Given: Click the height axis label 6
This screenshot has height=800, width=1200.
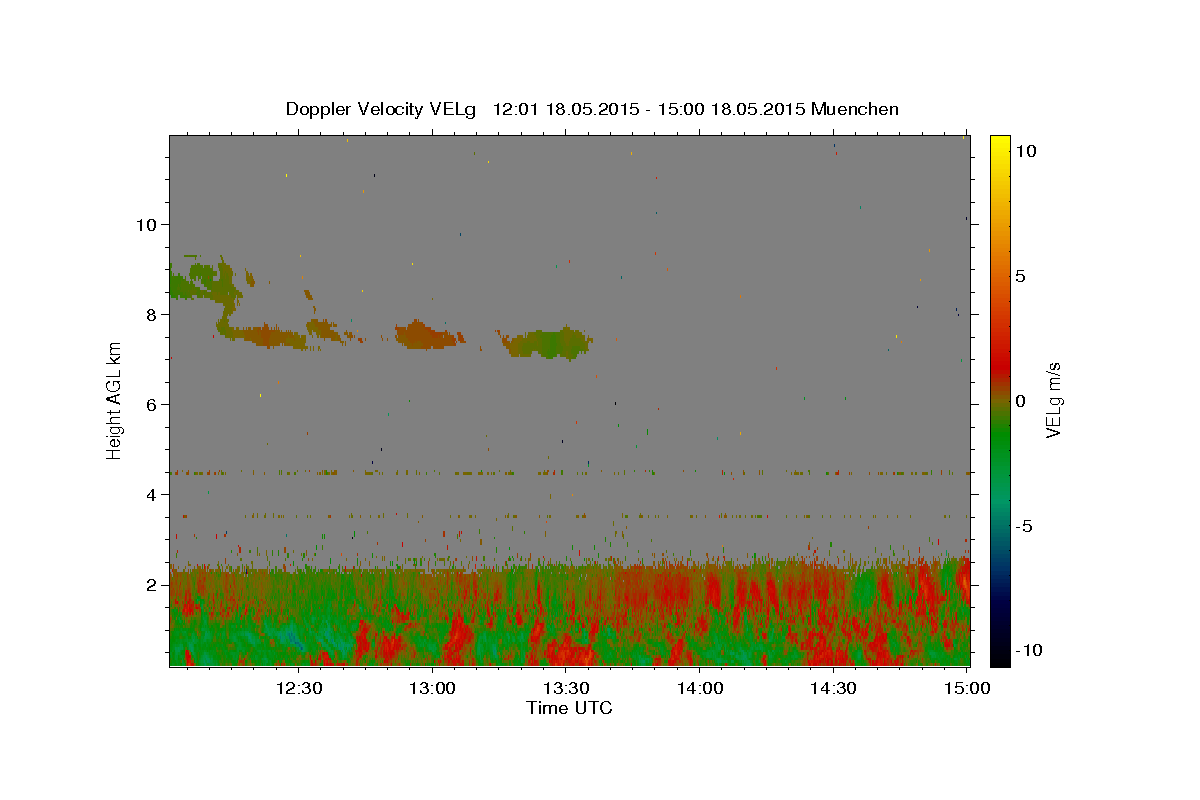Looking at the screenshot, I should [x=150, y=404].
